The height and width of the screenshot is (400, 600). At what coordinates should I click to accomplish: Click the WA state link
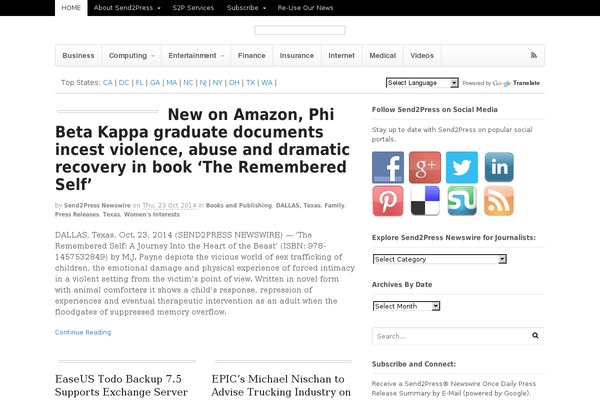point(267,83)
